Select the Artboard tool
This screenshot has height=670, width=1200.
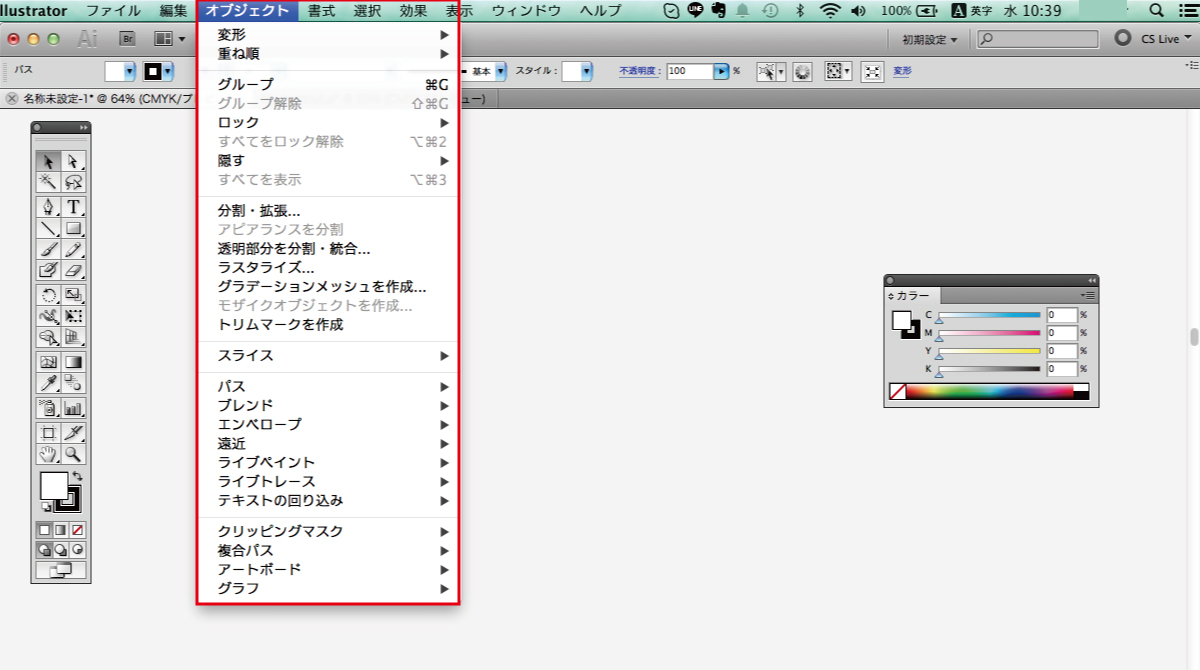[48, 433]
